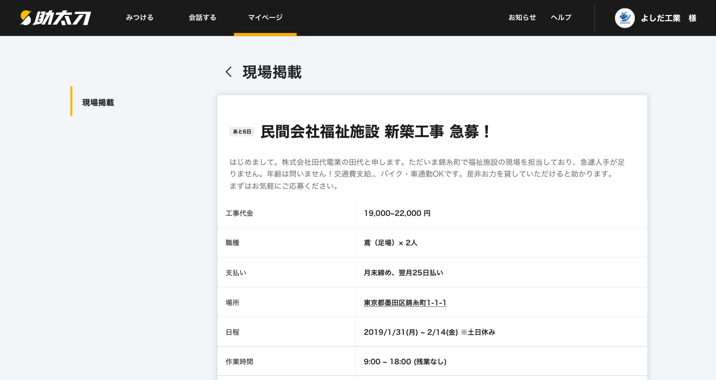Click the 場所 label
716x380 pixels.
pyautogui.click(x=232, y=302)
